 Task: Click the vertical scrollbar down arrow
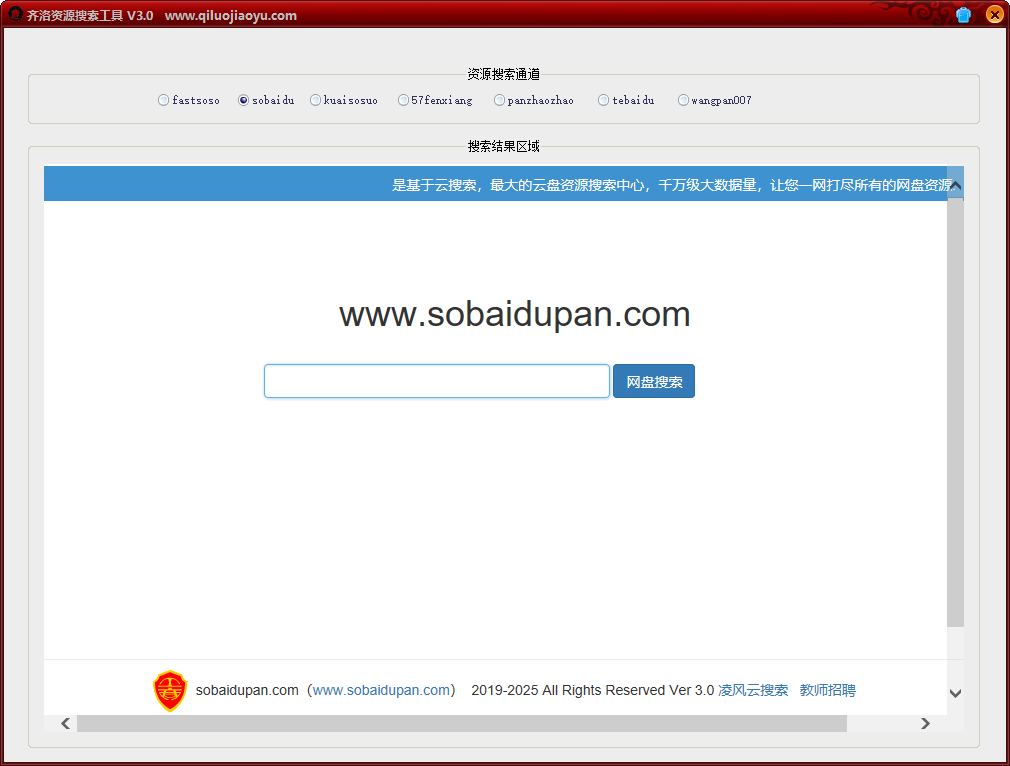956,693
